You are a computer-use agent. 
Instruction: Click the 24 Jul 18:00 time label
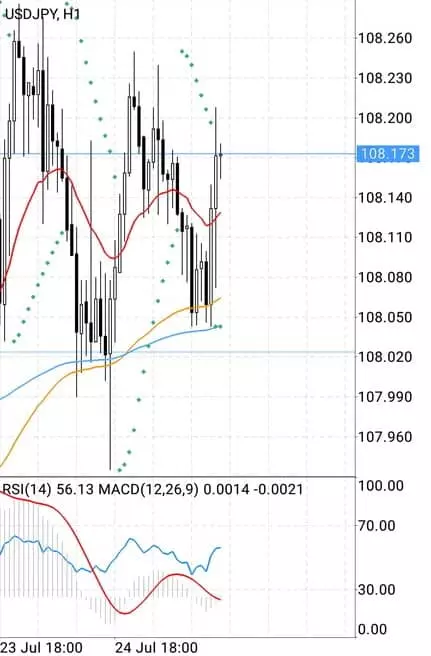point(156,647)
